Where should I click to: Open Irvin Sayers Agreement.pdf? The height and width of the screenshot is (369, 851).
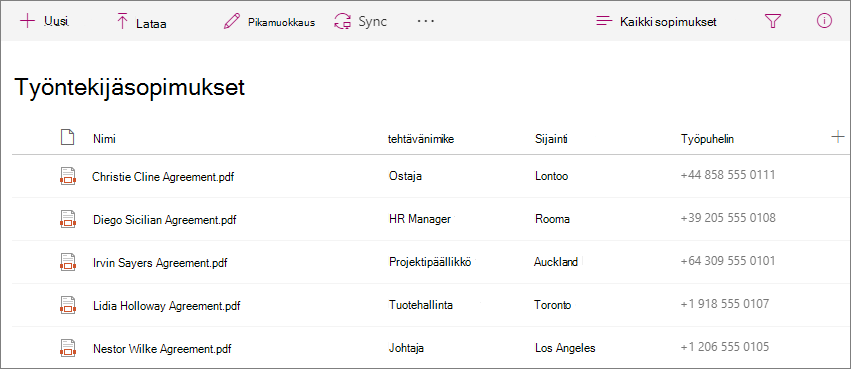point(160,263)
